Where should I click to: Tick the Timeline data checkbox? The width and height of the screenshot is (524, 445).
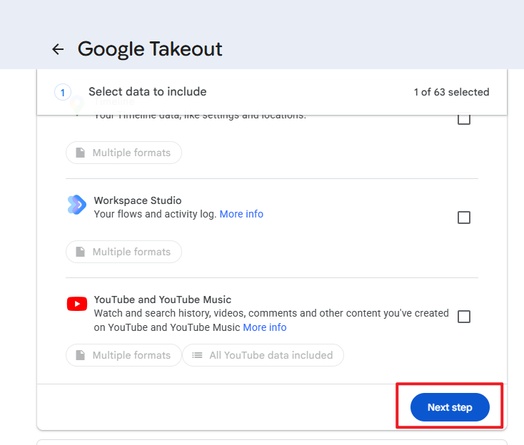point(464,120)
